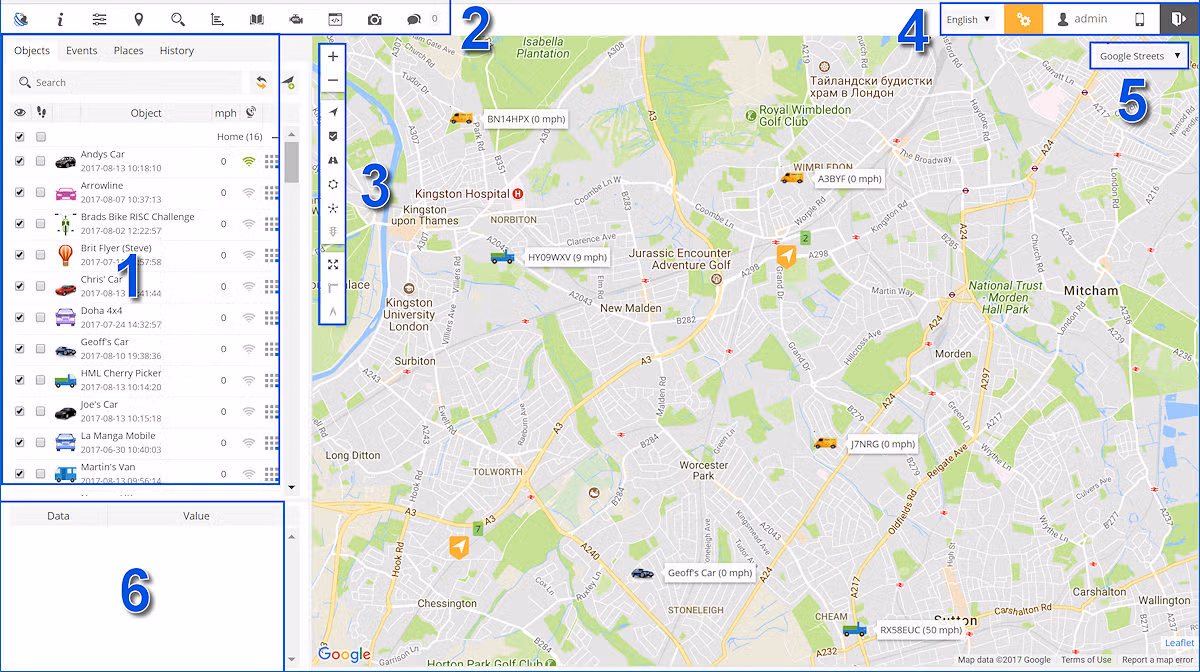Switch to the Events tab
Image resolution: width=1200 pixels, height=672 pixels.
pyautogui.click(x=82, y=51)
